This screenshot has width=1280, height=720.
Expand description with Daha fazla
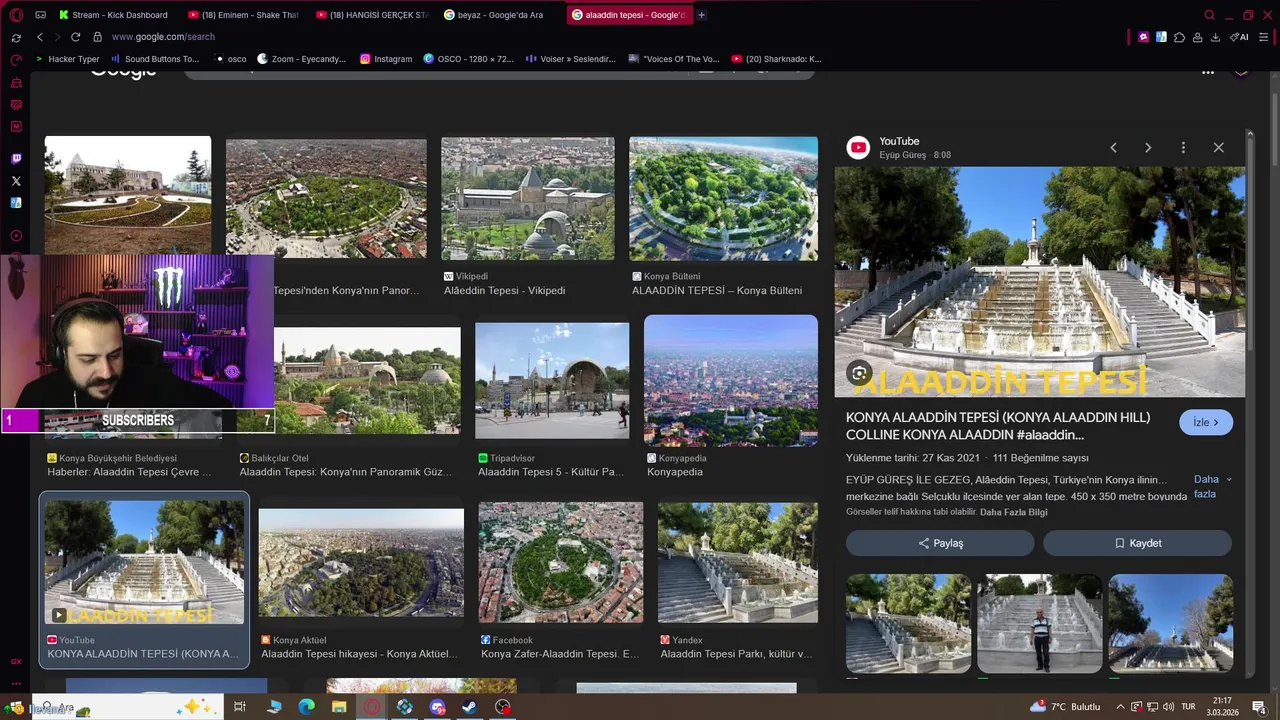1212,486
